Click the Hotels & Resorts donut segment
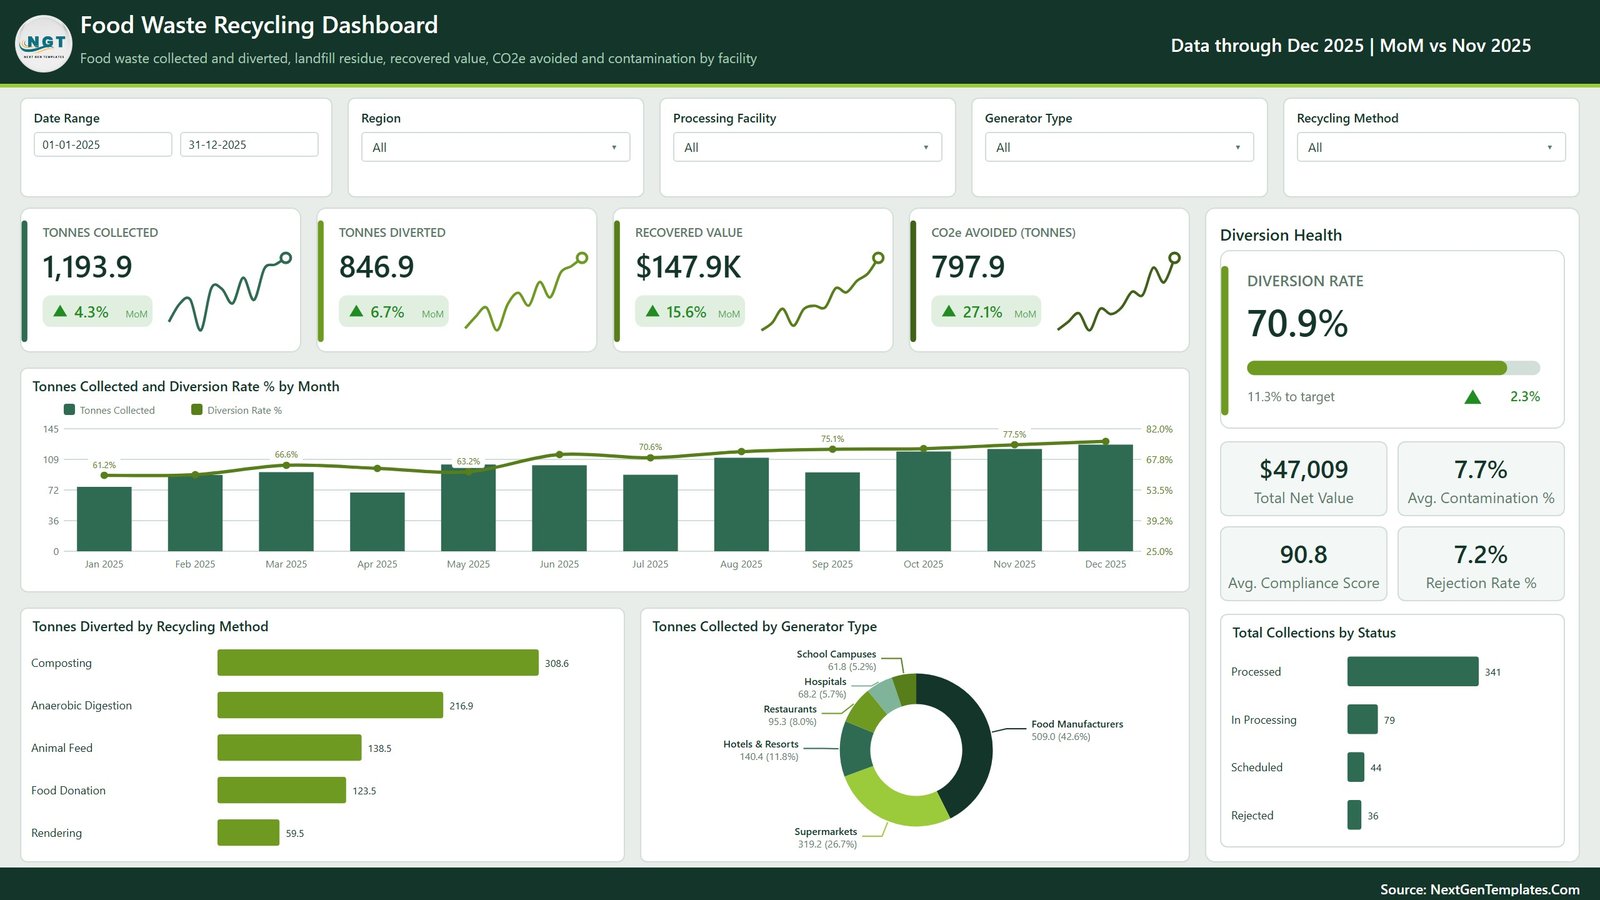Image resolution: width=1600 pixels, height=900 pixels. click(x=855, y=748)
